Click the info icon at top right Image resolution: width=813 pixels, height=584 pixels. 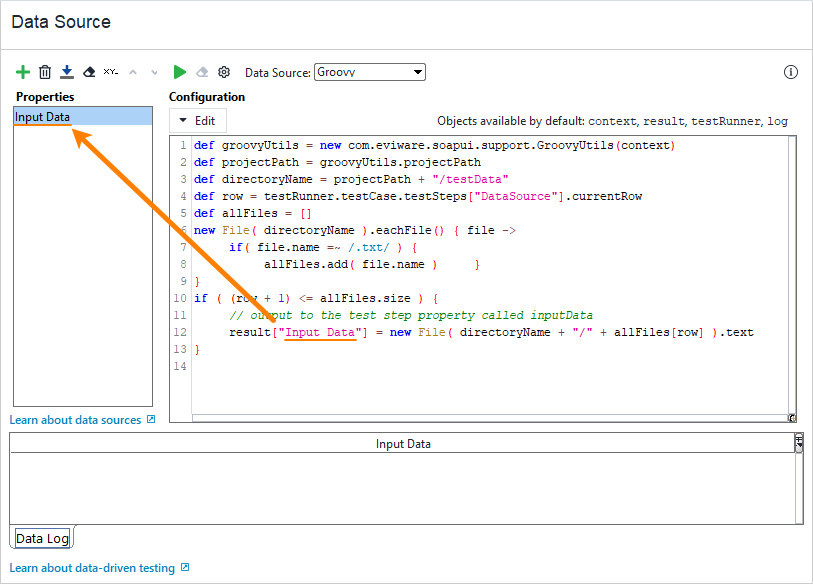click(x=791, y=72)
